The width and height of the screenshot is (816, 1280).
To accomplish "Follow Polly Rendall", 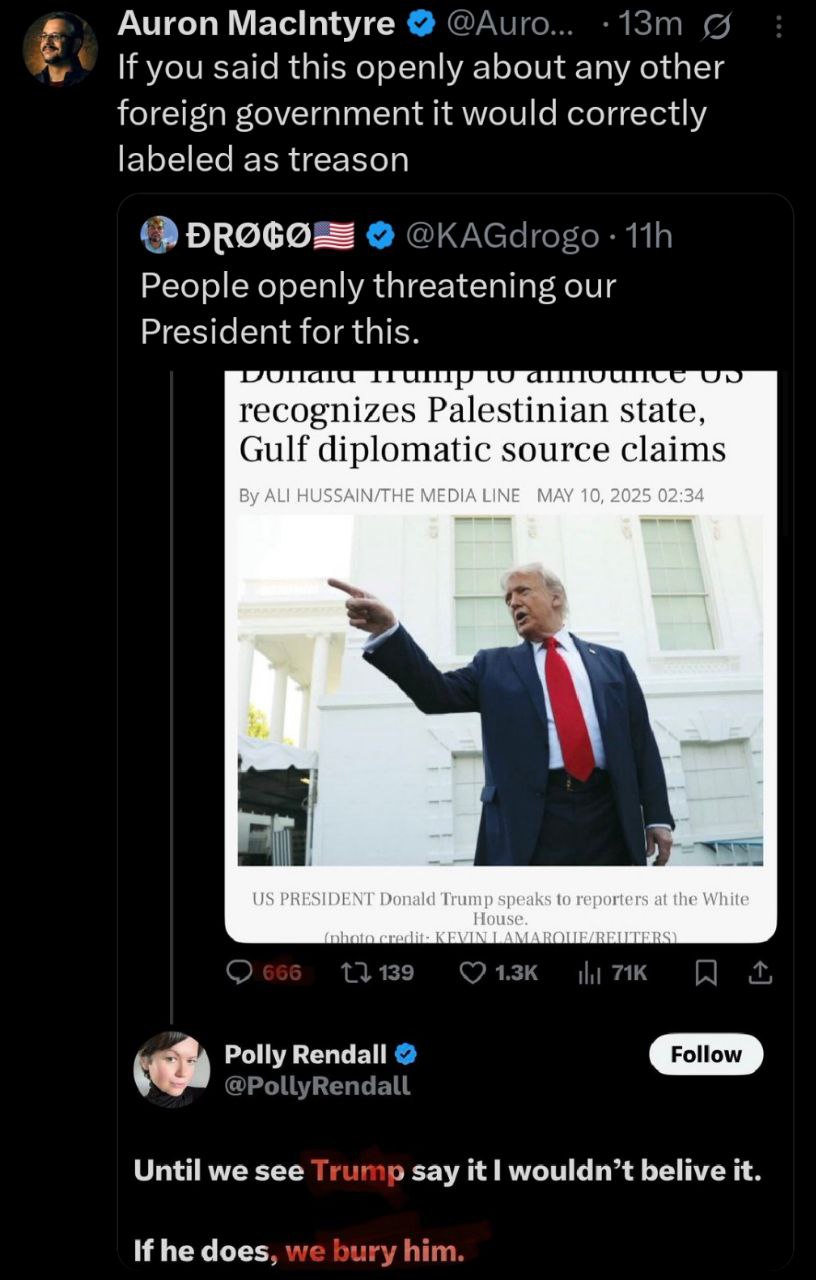I will click(x=706, y=1054).
